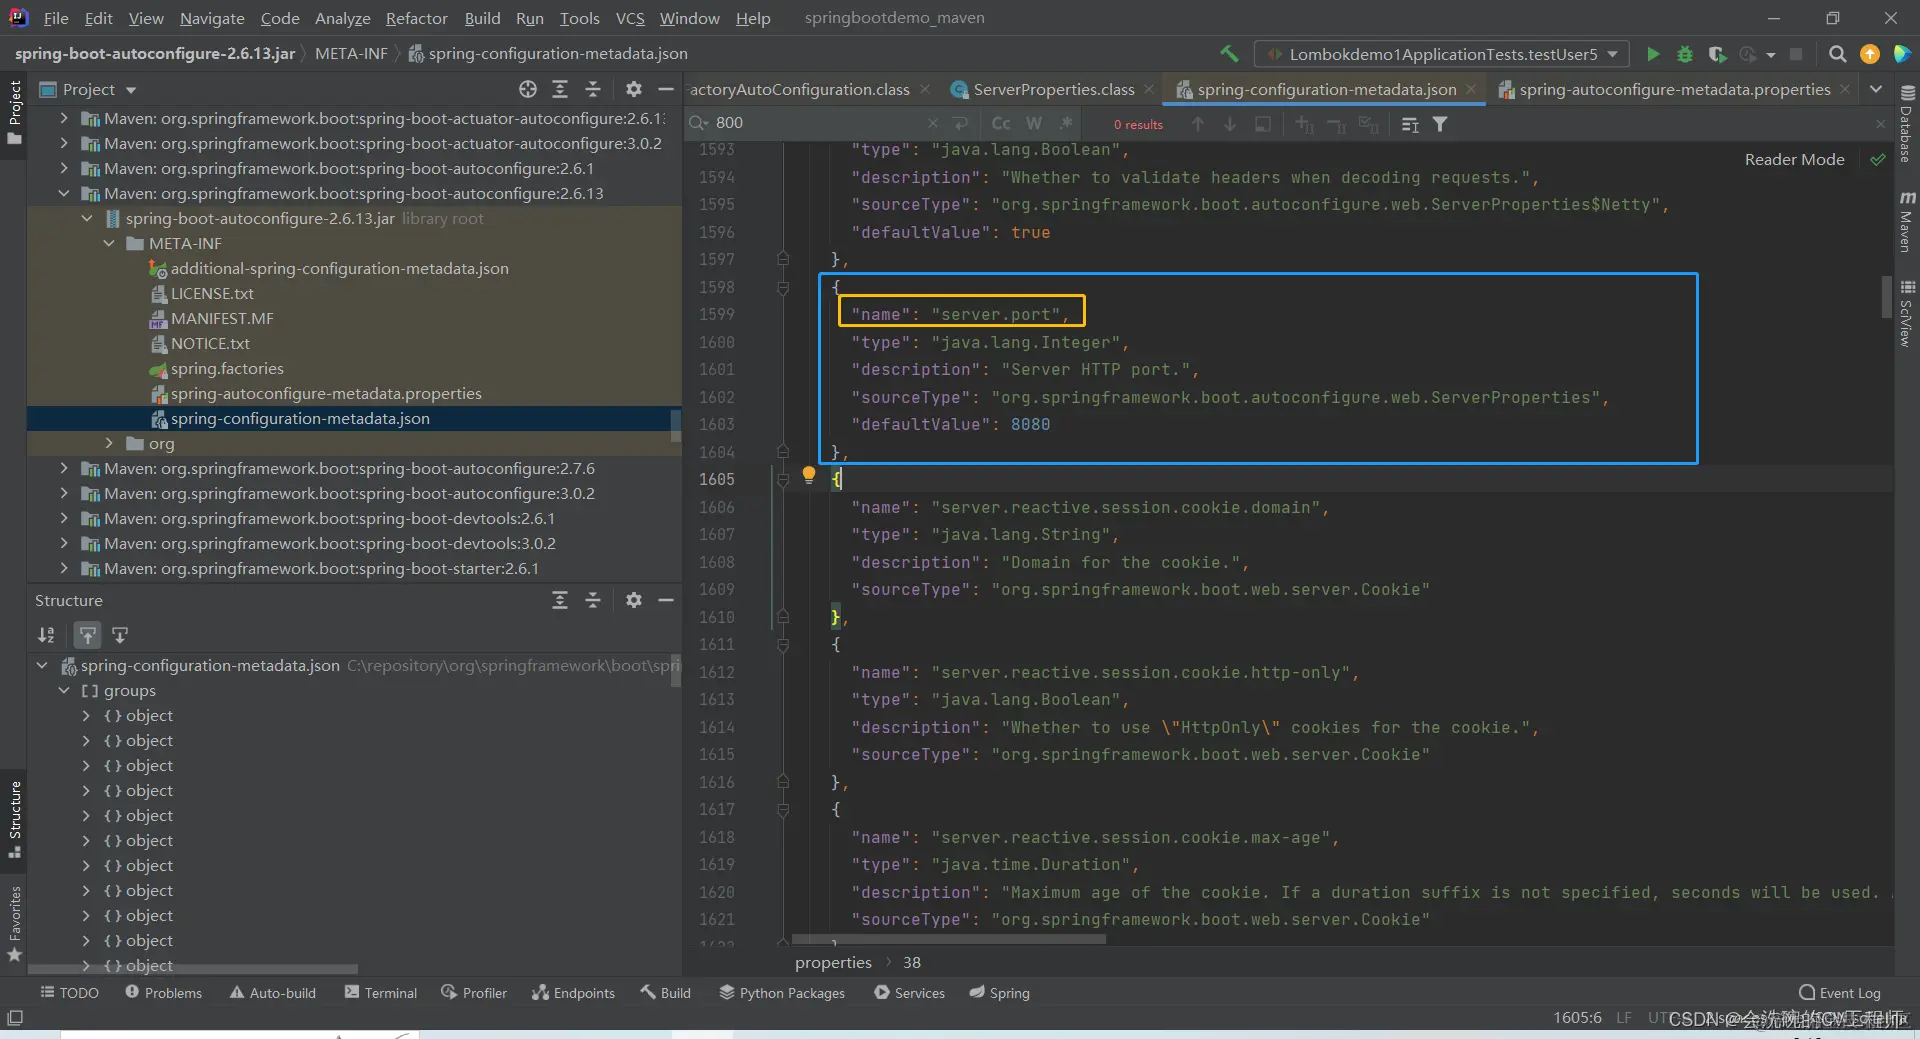
Task: Click the yellow light bulb intention icon
Action: [x=809, y=475]
